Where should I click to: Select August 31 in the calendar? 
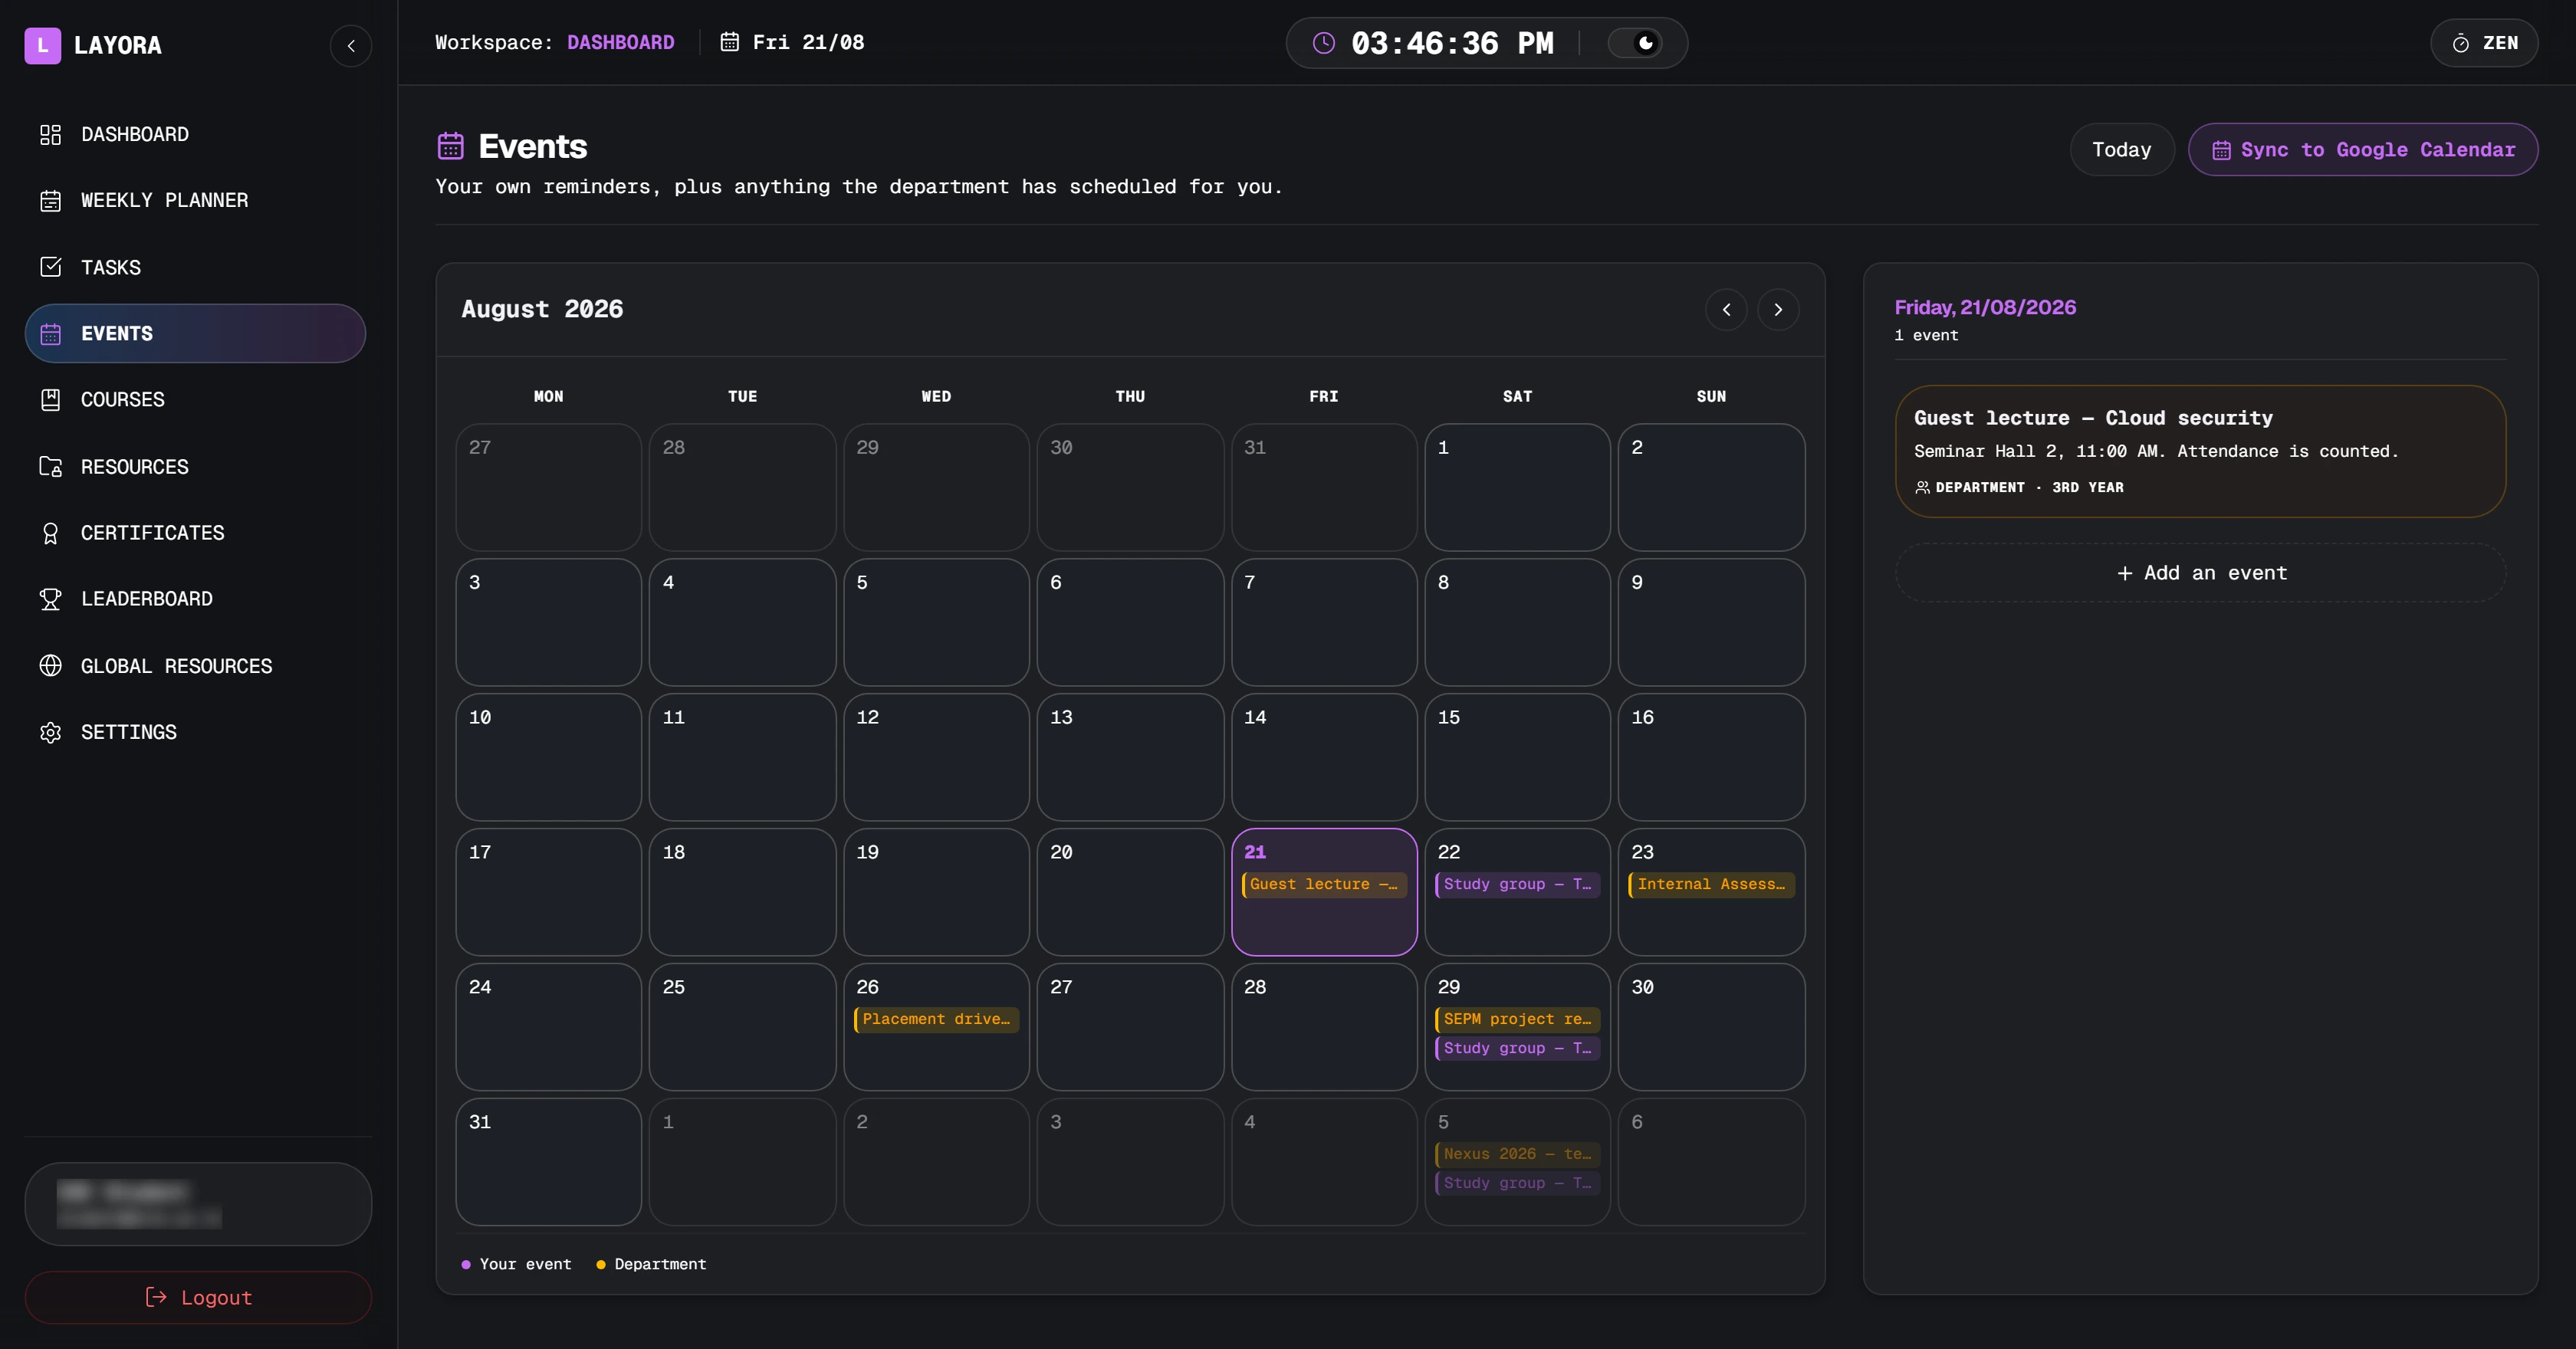(x=548, y=1162)
